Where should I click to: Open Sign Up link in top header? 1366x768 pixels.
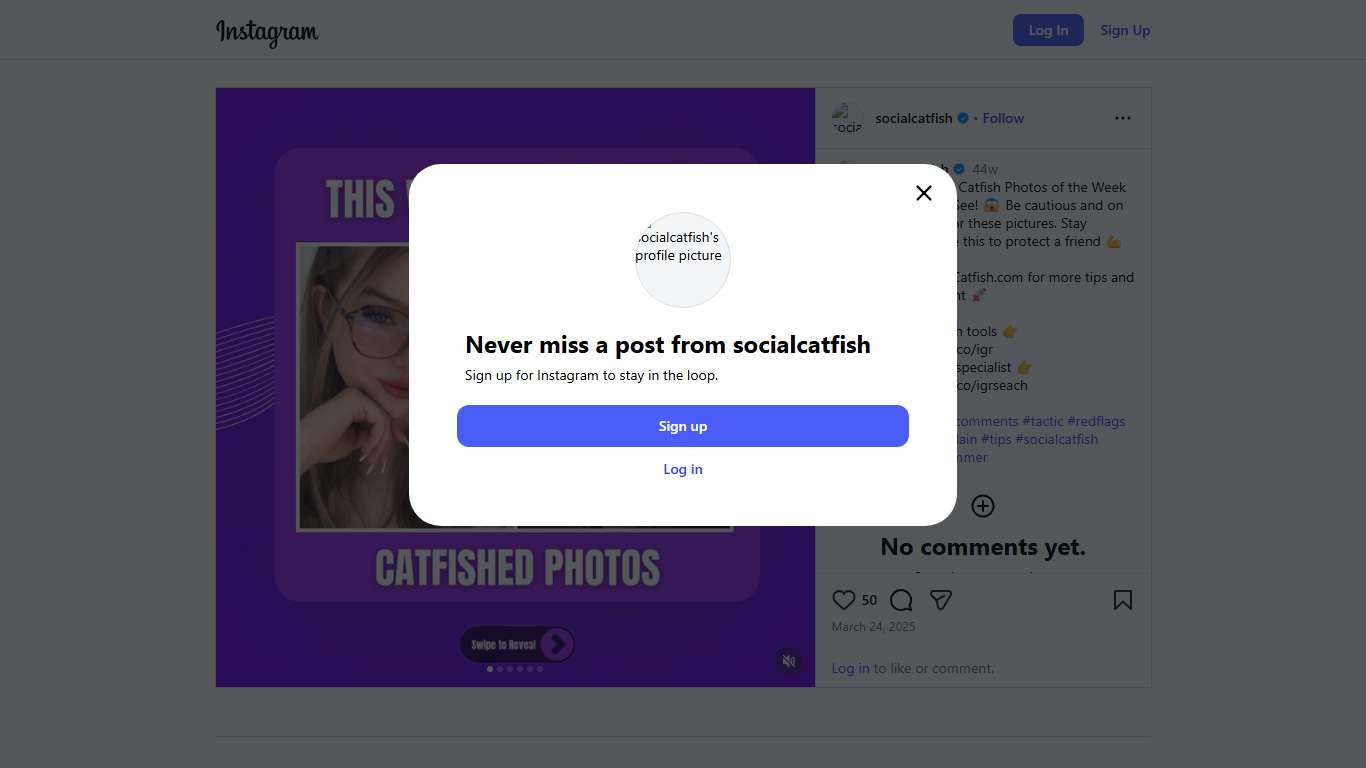coord(1125,30)
